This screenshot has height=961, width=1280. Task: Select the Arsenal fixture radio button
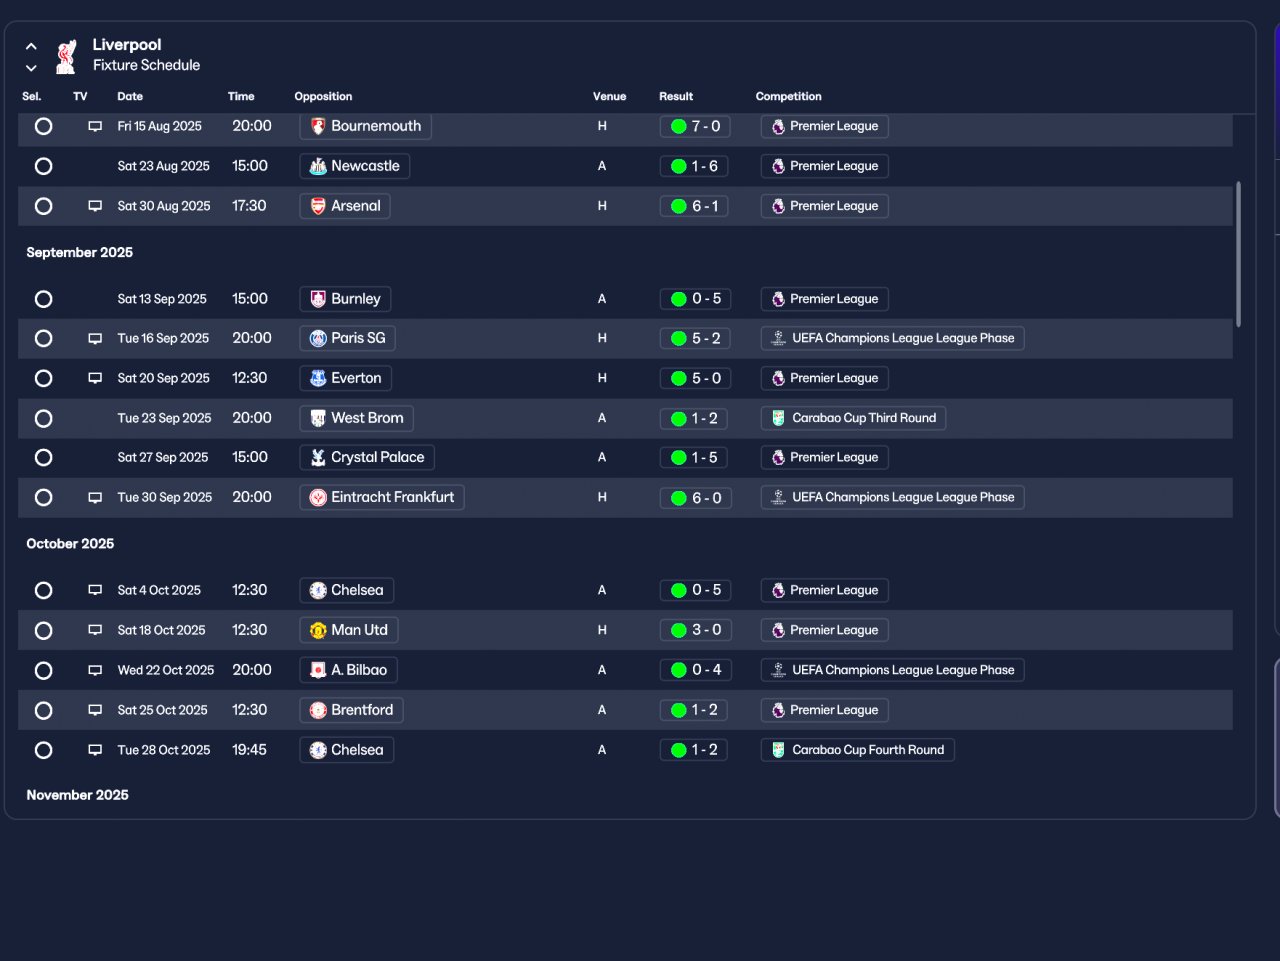tap(43, 206)
